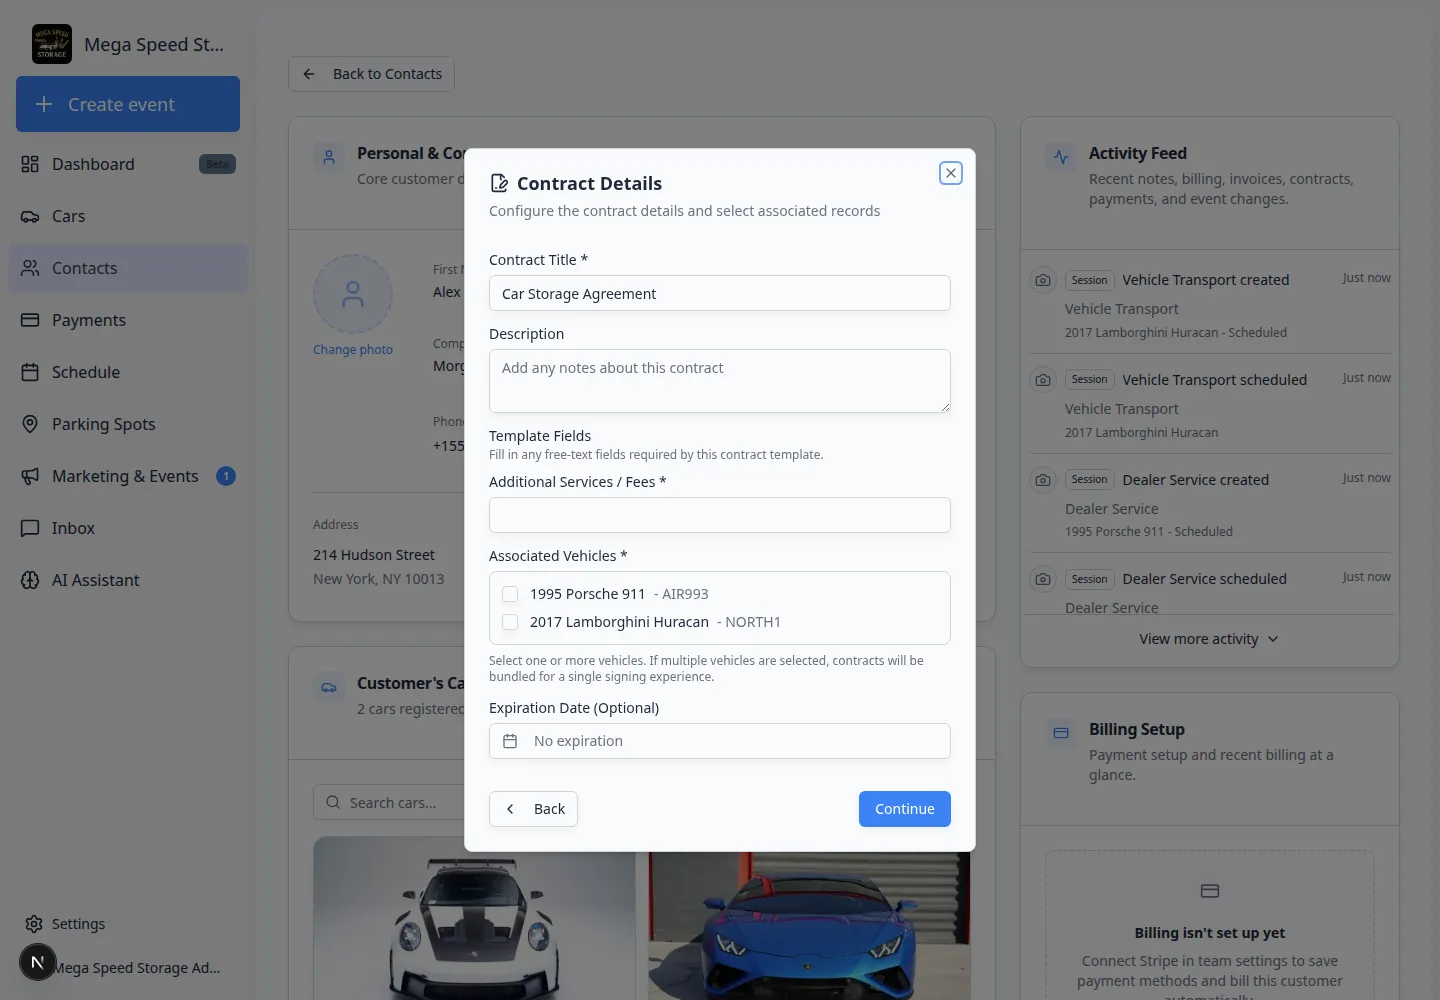This screenshot has width=1440, height=1000.
Task: Click the Marketing & Events megaphone icon
Action: click(30, 476)
